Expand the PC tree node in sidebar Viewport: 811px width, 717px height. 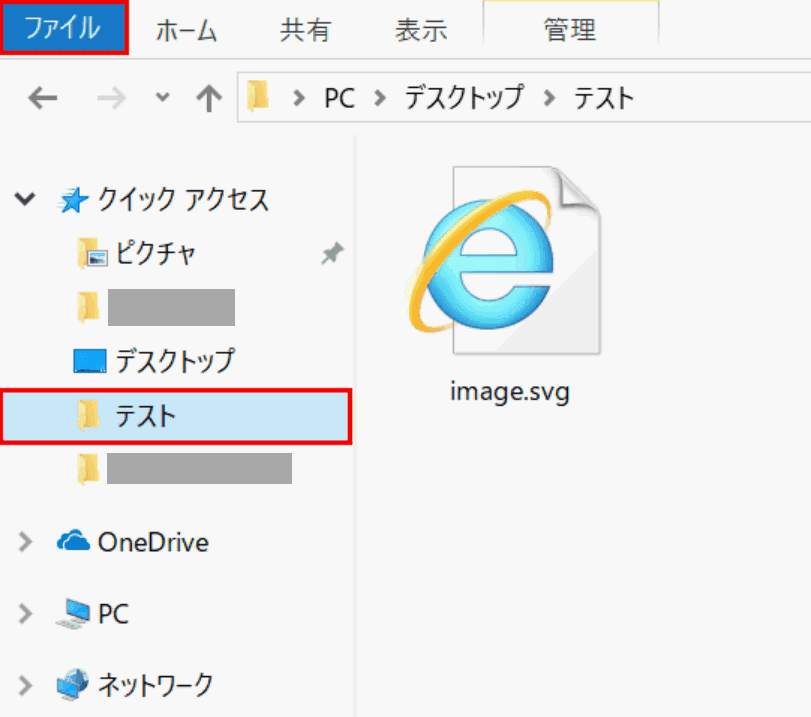[x=25, y=614]
